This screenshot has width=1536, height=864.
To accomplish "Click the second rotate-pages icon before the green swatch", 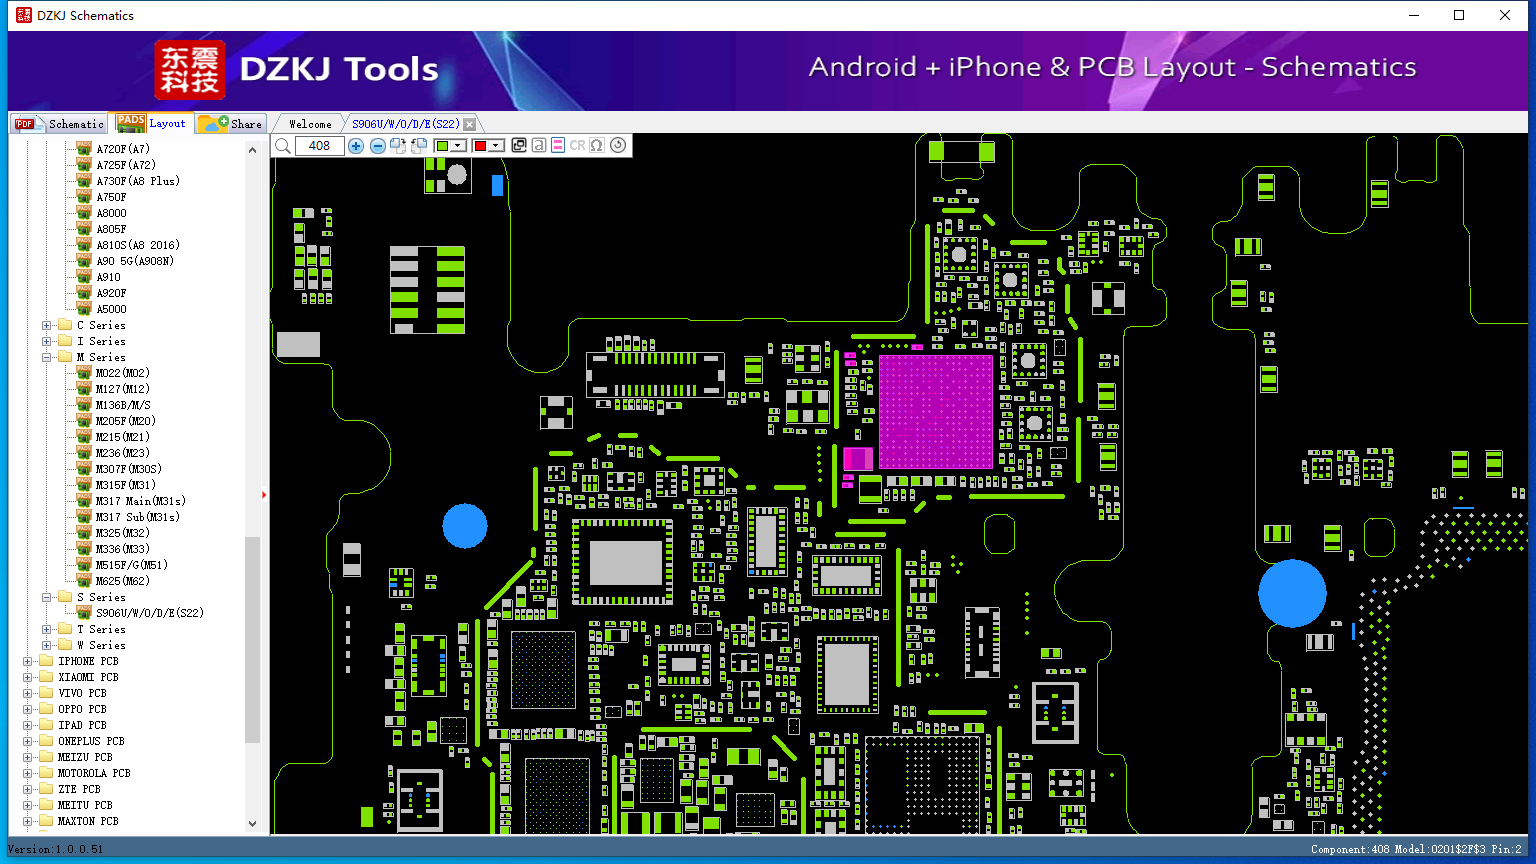I will point(419,146).
